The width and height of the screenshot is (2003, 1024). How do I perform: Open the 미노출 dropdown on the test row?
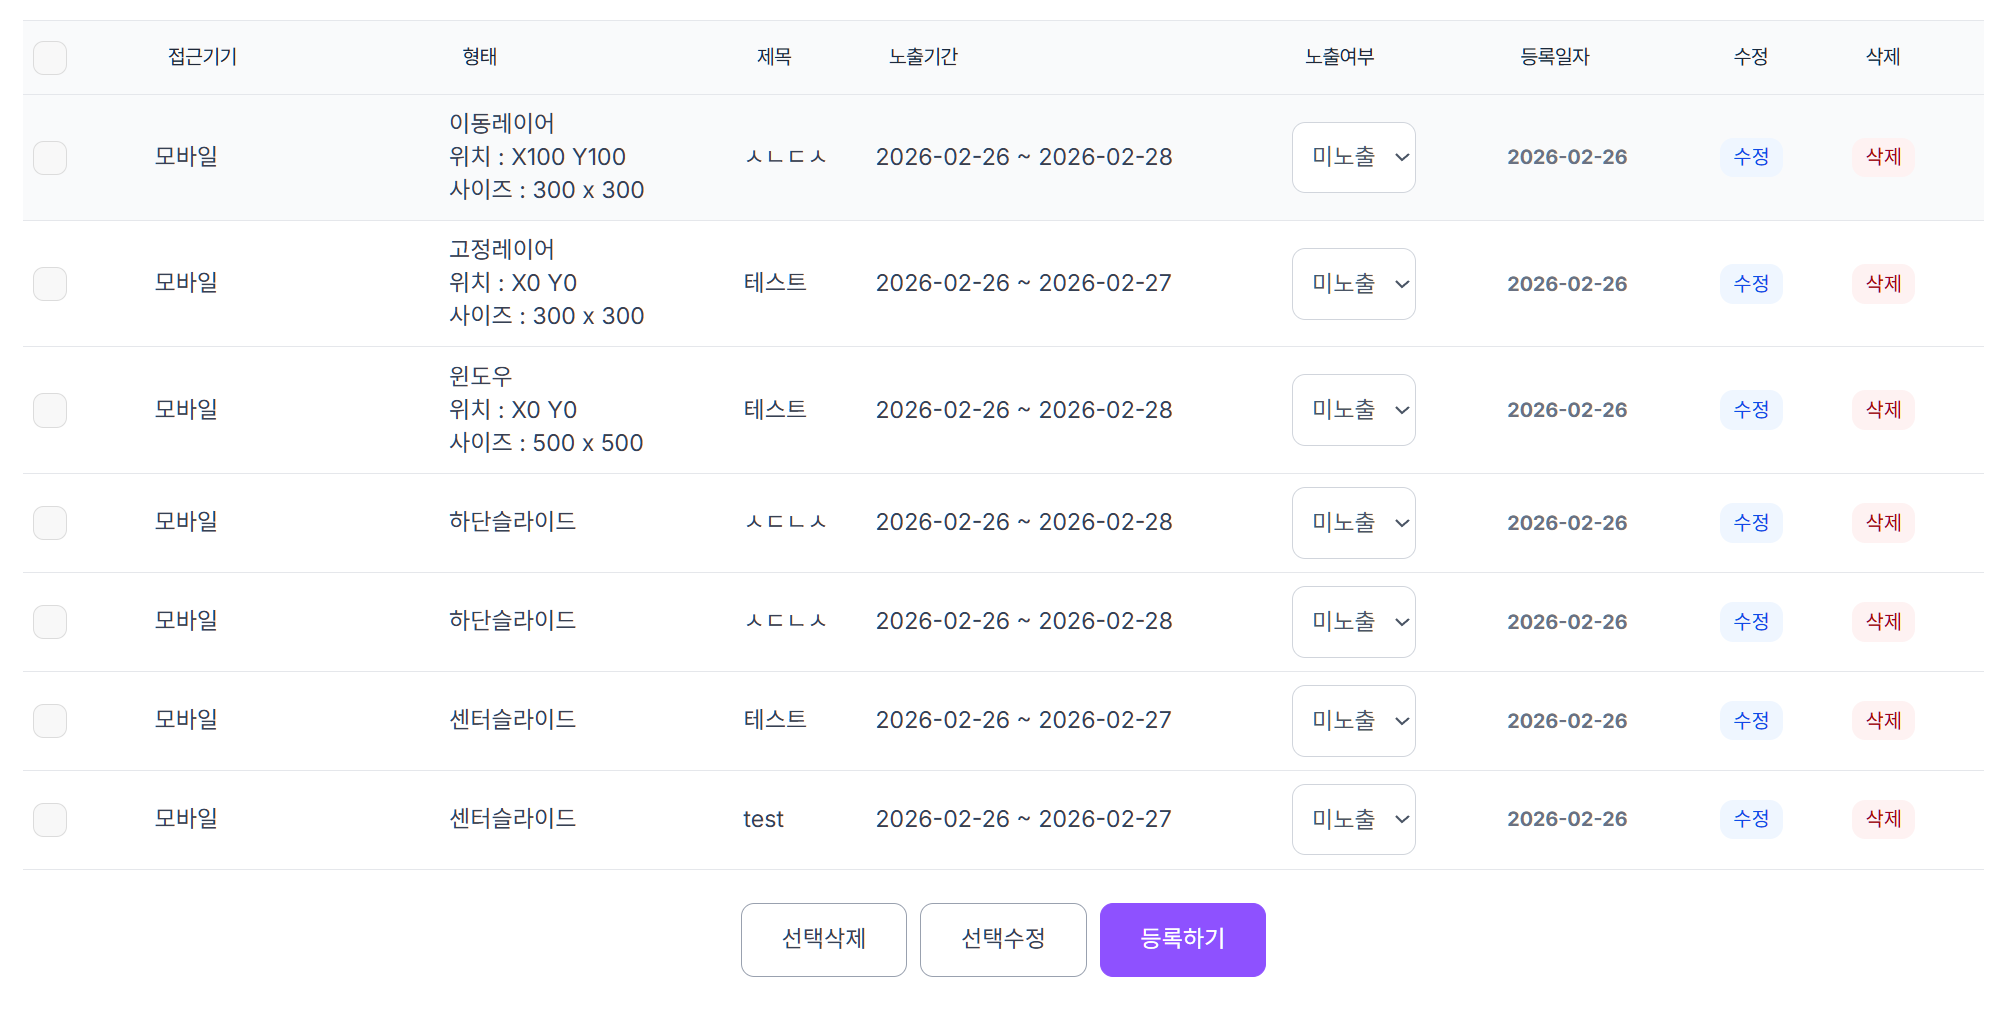tap(1353, 819)
